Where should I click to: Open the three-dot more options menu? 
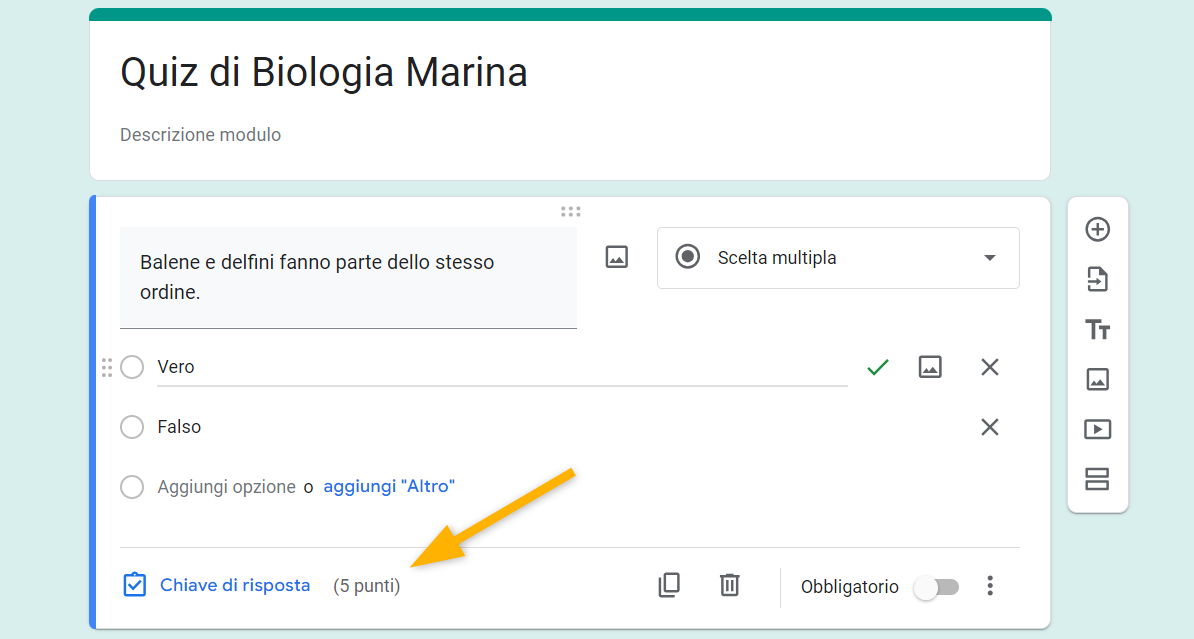tap(990, 586)
